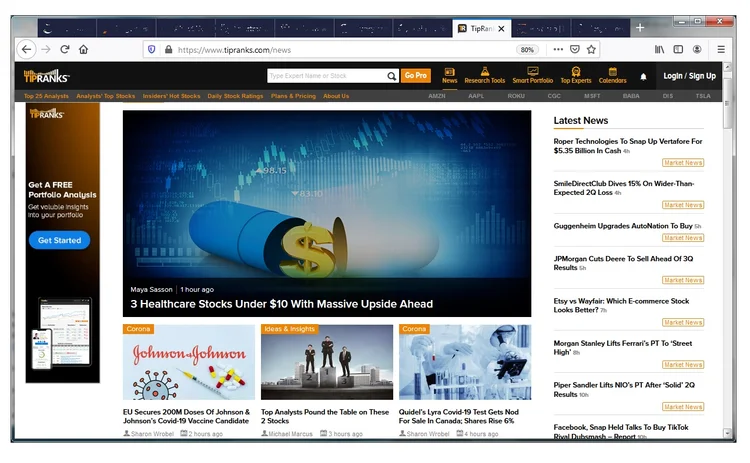This screenshot has width=750, height=463.
Task: Open the Firefox library icon
Action: 660,49
